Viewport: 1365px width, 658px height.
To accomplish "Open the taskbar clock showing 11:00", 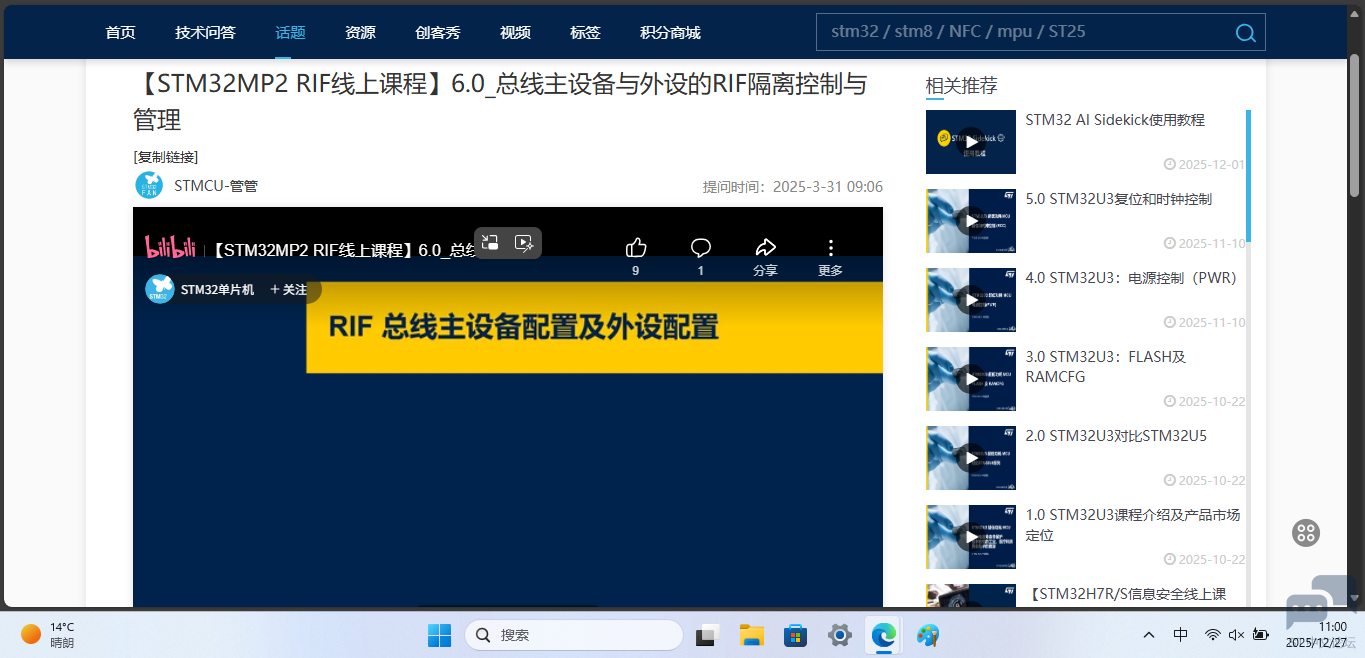I will 1317,635.
